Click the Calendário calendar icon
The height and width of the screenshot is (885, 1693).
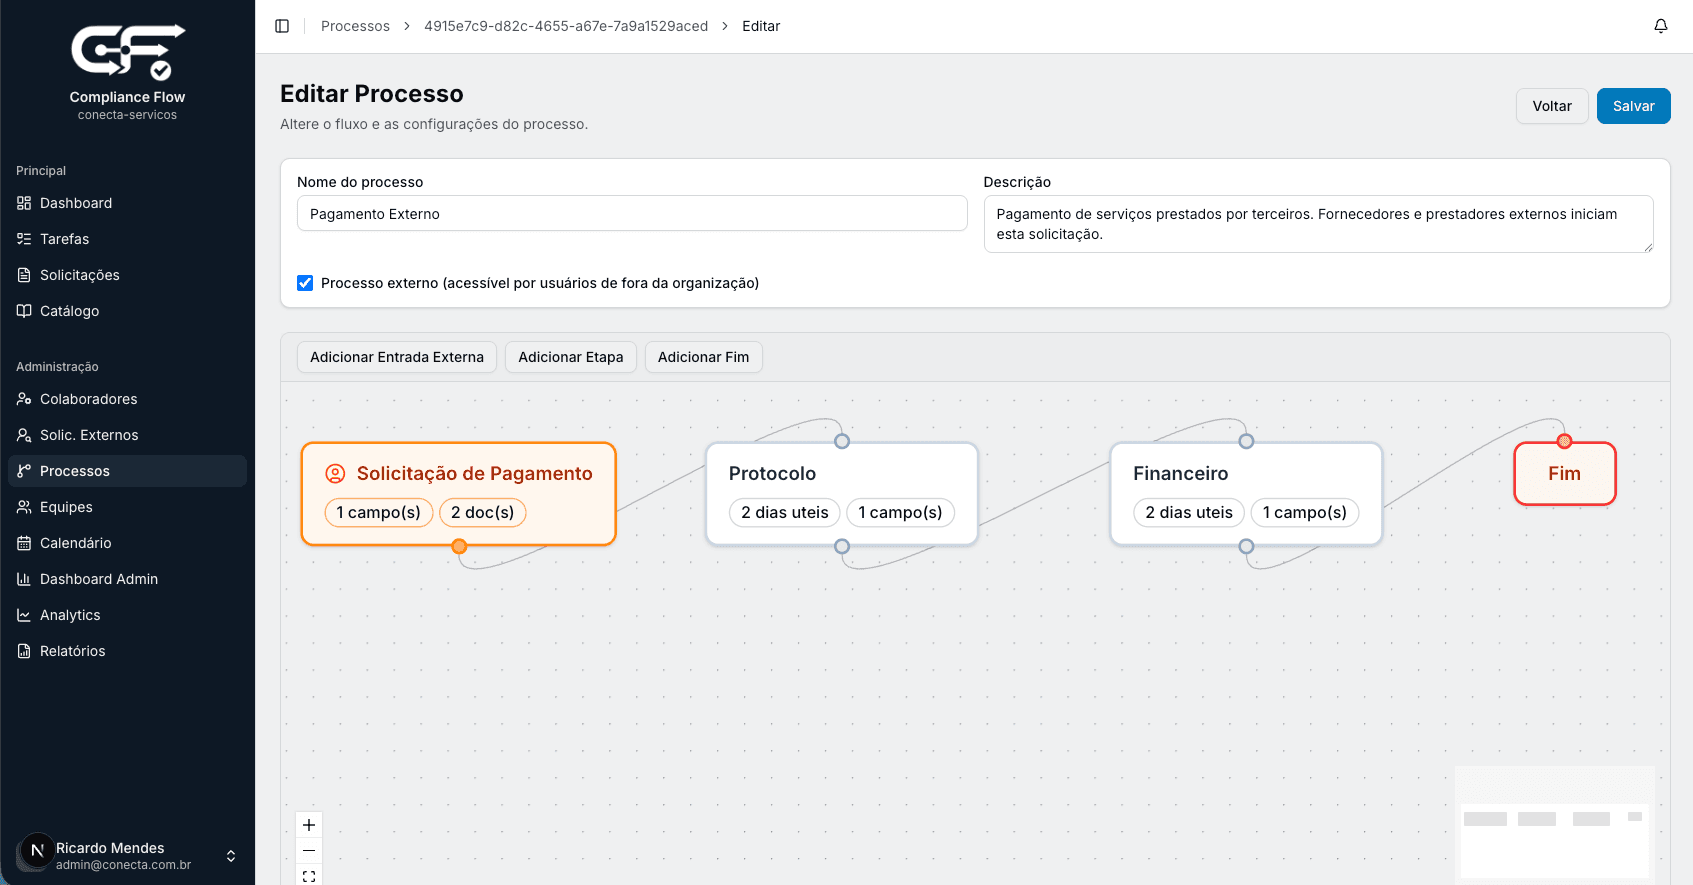(x=24, y=543)
